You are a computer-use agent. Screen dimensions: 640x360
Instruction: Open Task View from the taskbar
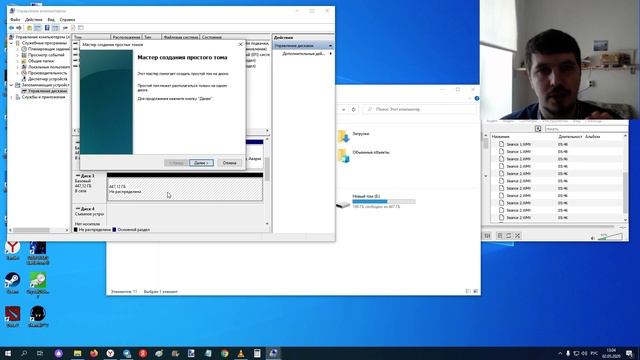[40, 353]
